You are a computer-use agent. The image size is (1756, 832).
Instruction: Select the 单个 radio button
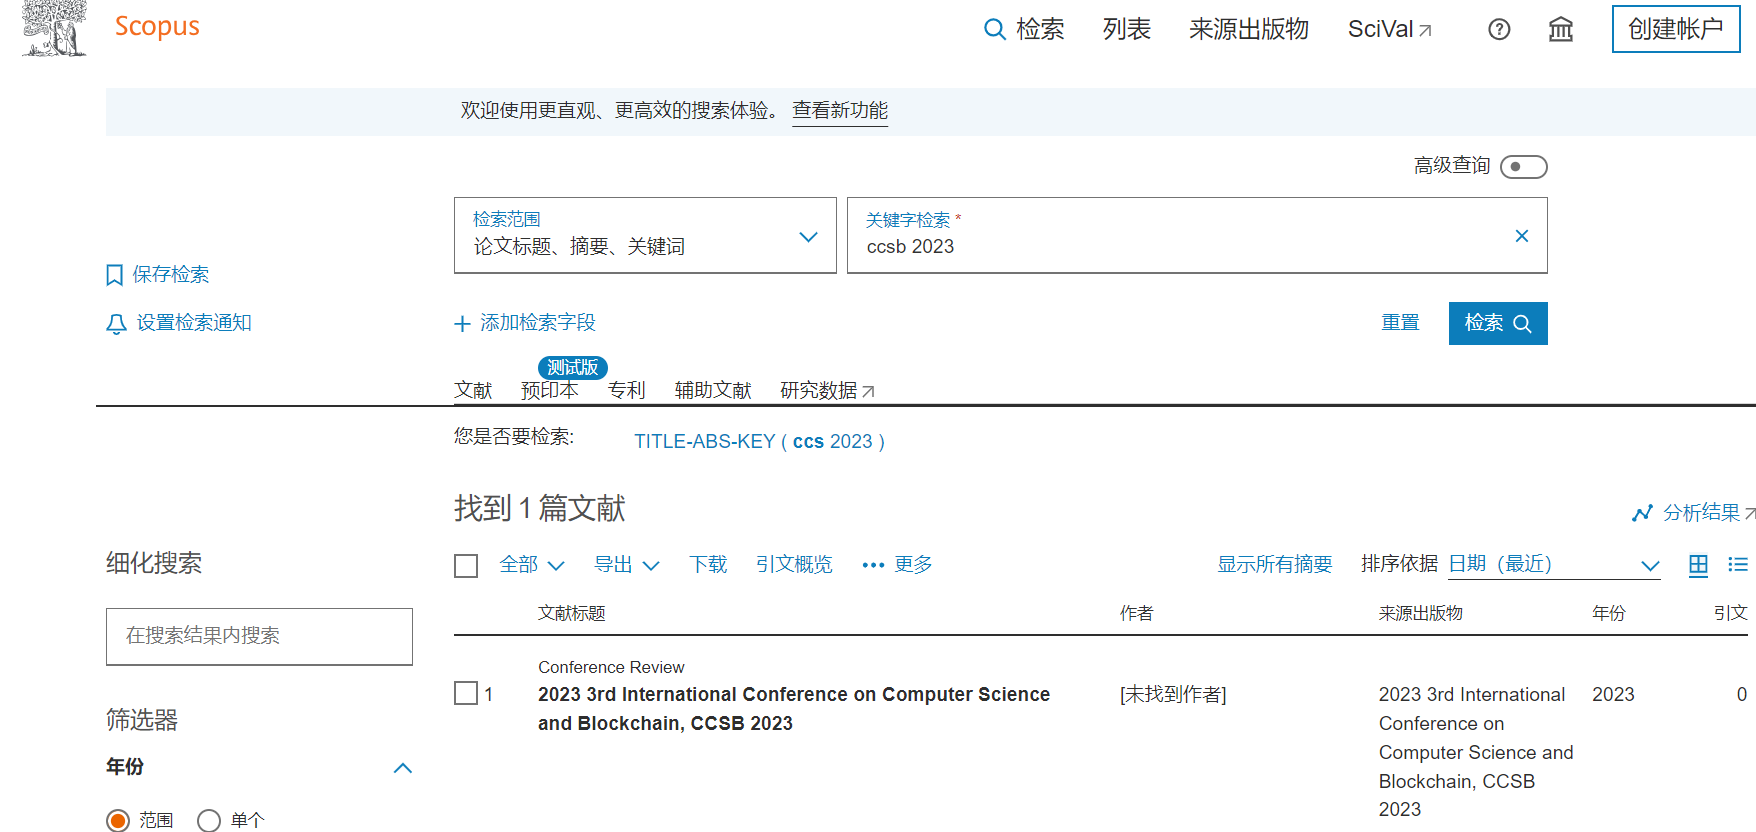209,821
